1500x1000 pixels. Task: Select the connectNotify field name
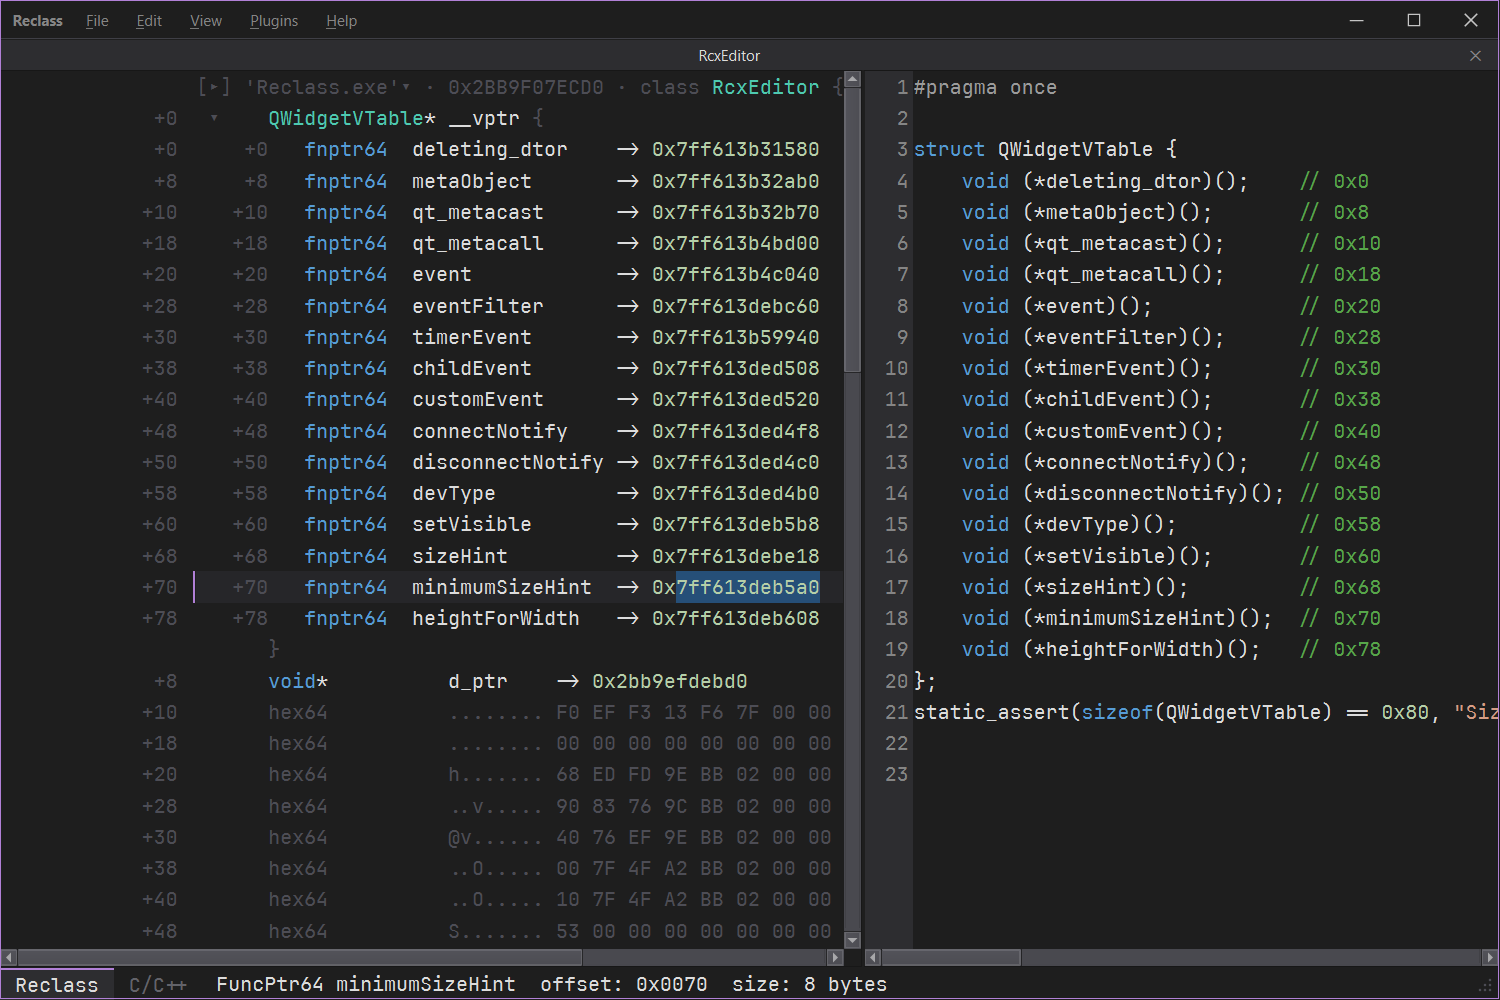pyautogui.click(x=490, y=431)
